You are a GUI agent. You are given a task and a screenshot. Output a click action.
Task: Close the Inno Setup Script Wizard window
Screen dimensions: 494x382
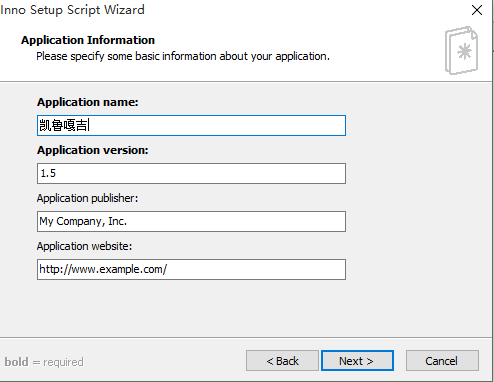(477, 10)
